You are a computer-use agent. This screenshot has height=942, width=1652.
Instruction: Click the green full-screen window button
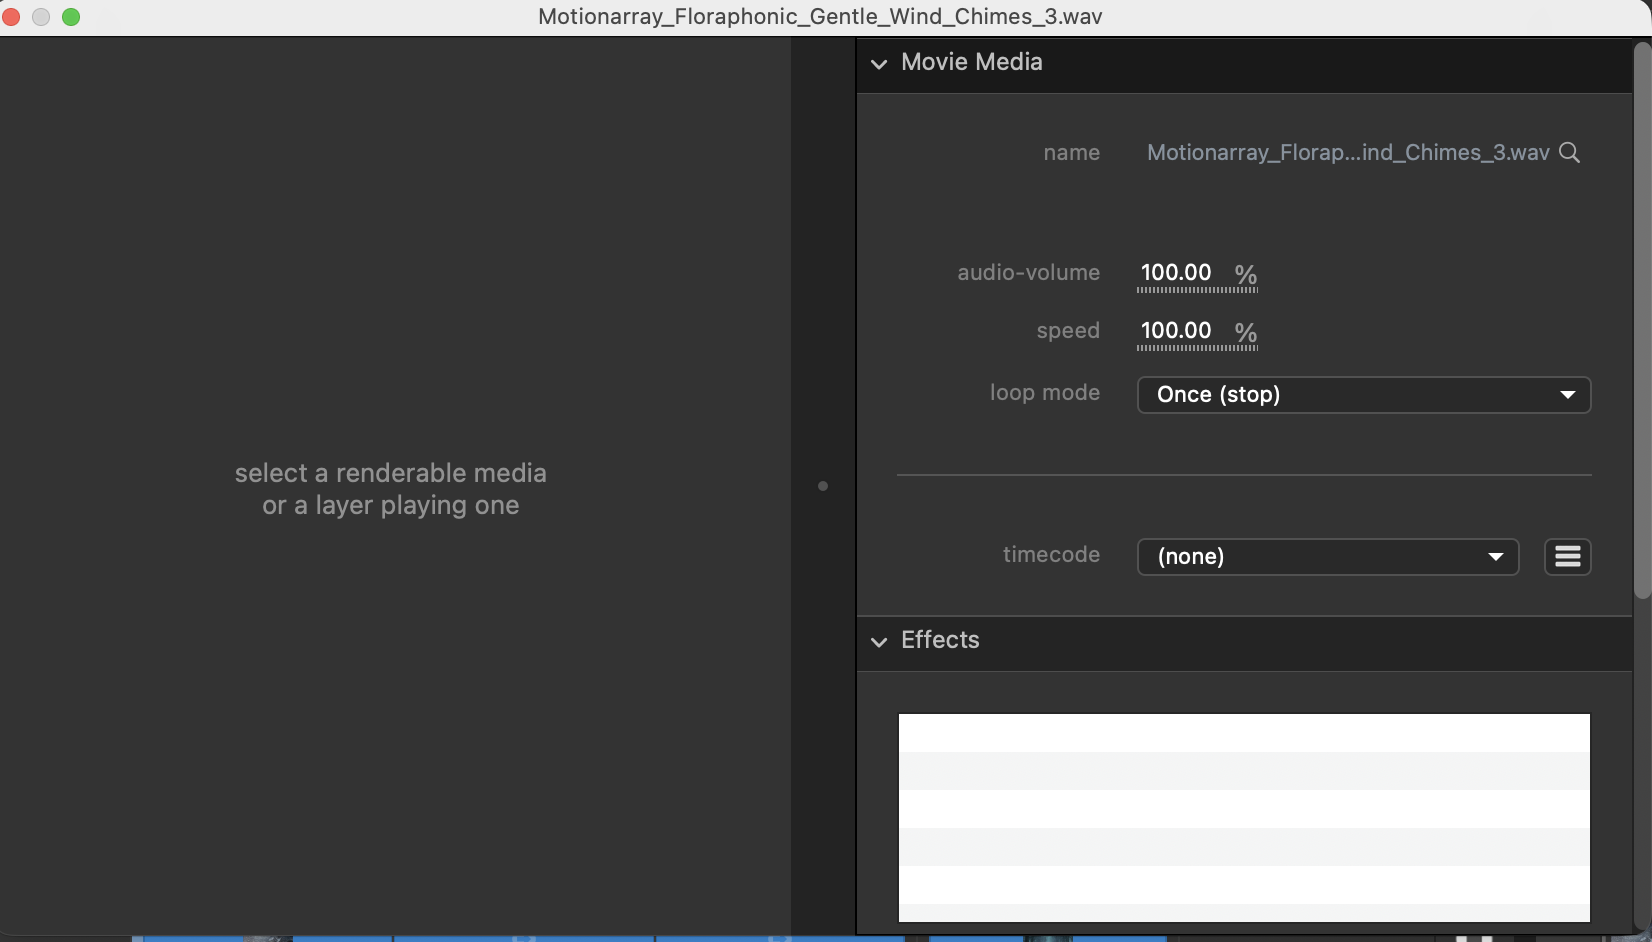click(71, 17)
